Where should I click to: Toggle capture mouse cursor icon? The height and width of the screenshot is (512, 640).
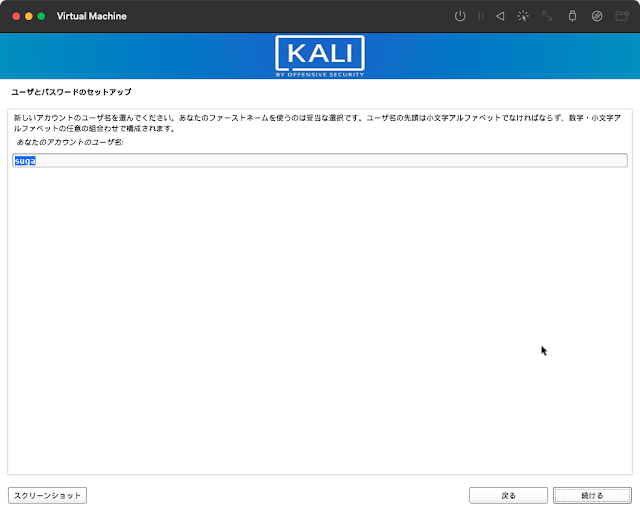click(x=523, y=16)
